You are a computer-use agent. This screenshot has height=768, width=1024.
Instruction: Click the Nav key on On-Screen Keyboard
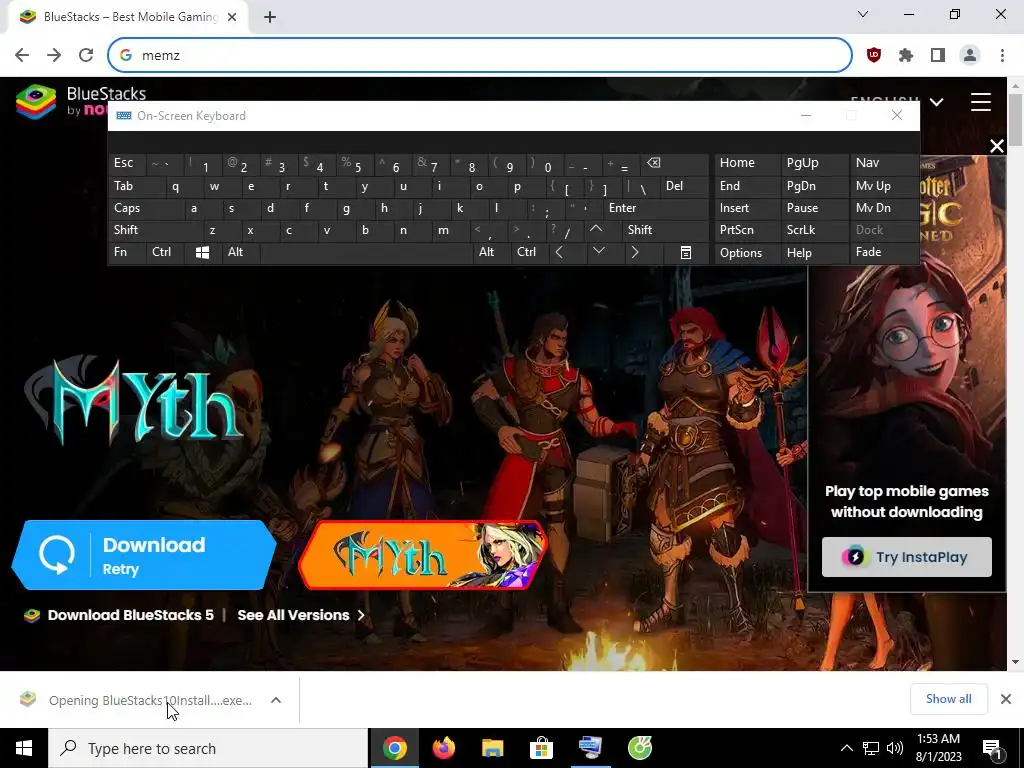pyautogui.click(x=884, y=163)
